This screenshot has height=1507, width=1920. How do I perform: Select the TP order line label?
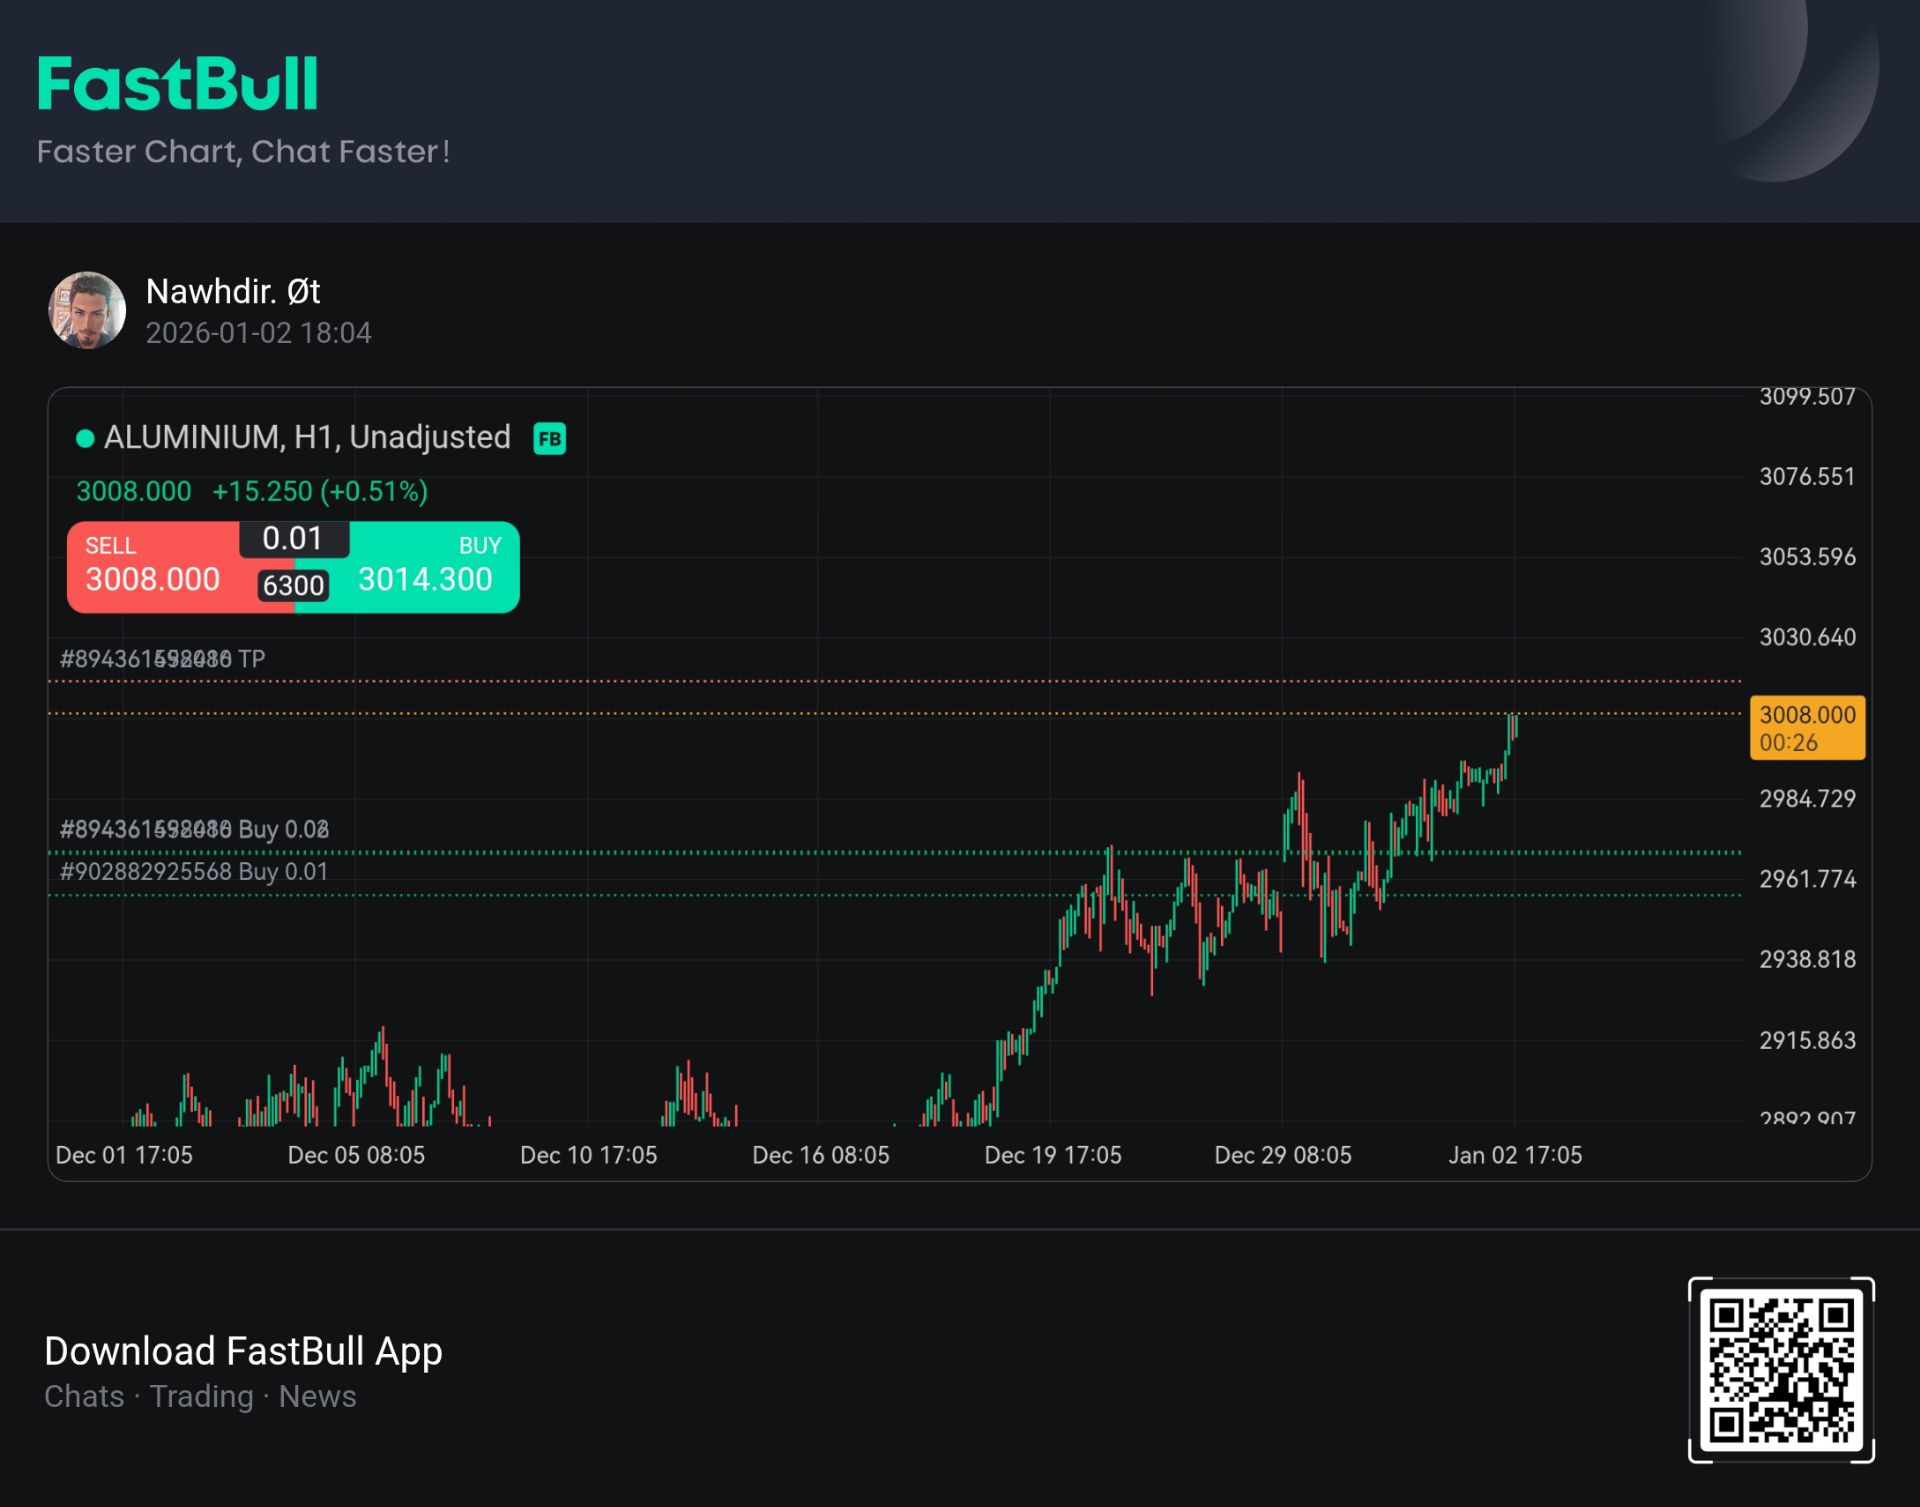pyautogui.click(x=162, y=659)
